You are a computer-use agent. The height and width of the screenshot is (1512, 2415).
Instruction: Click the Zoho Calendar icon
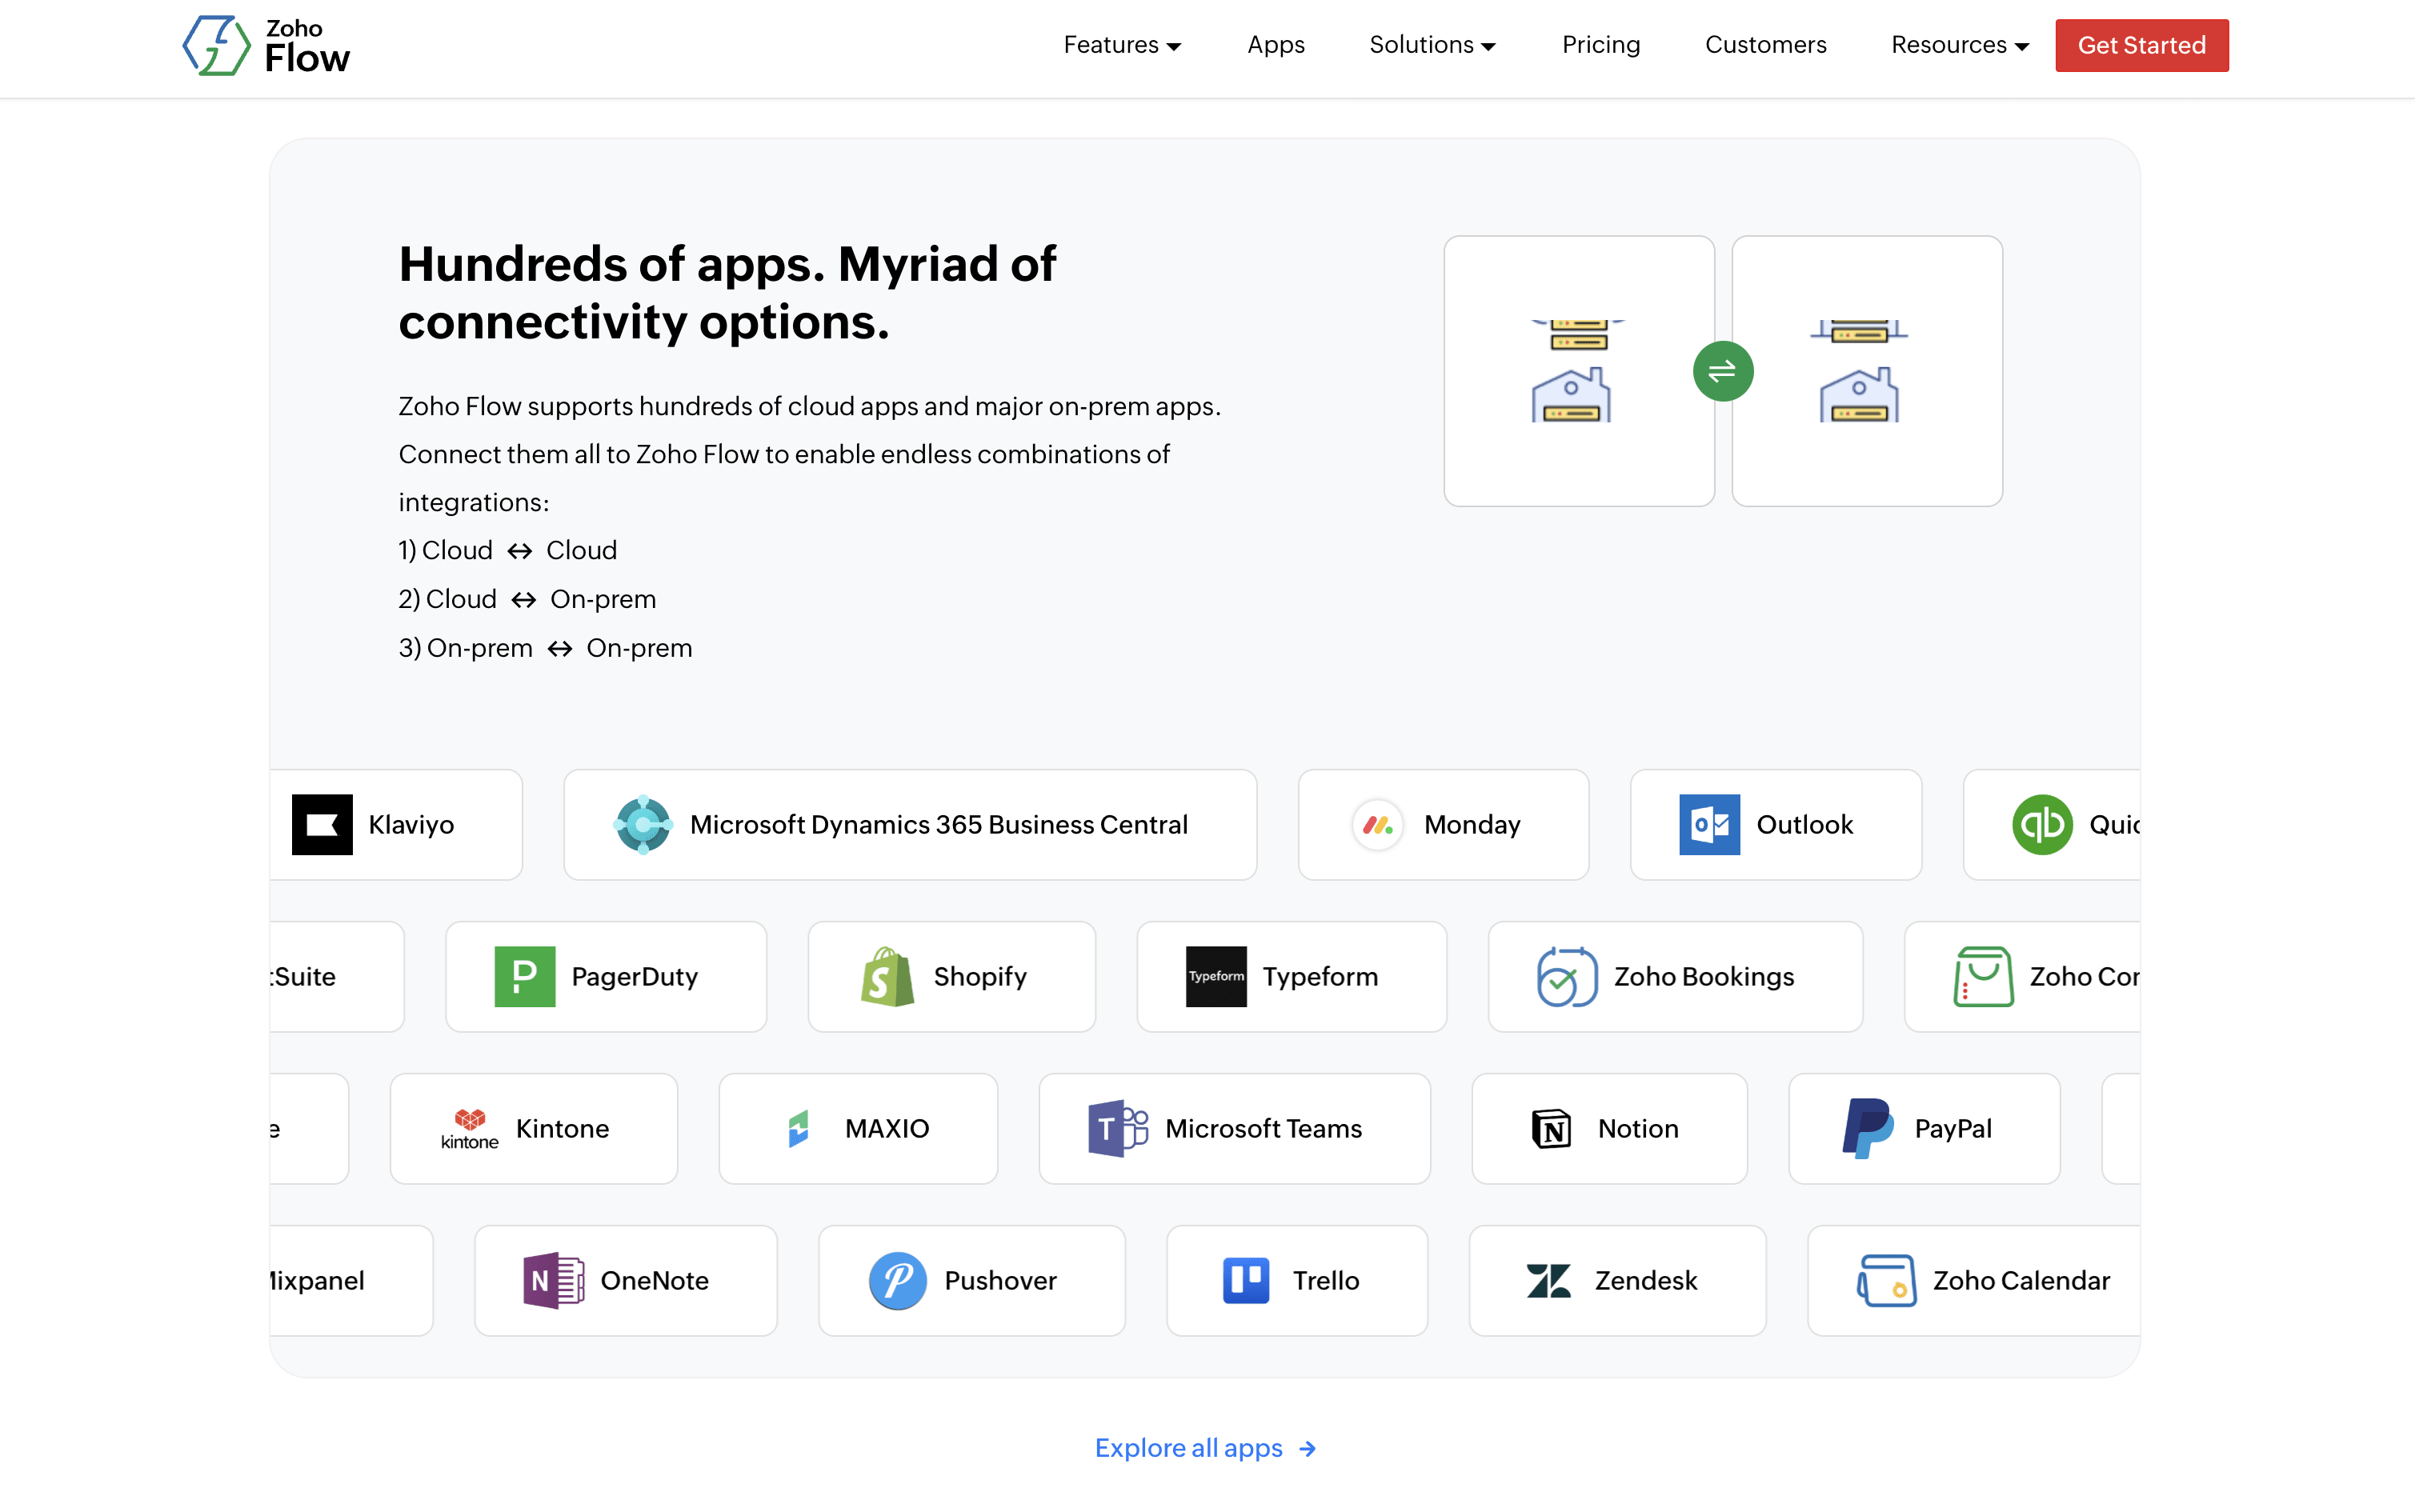(1886, 1280)
